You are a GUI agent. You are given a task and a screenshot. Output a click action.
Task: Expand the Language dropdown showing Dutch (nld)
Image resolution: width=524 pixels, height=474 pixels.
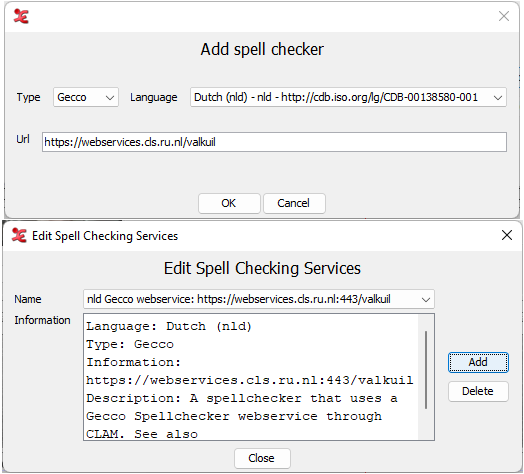pos(348,97)
